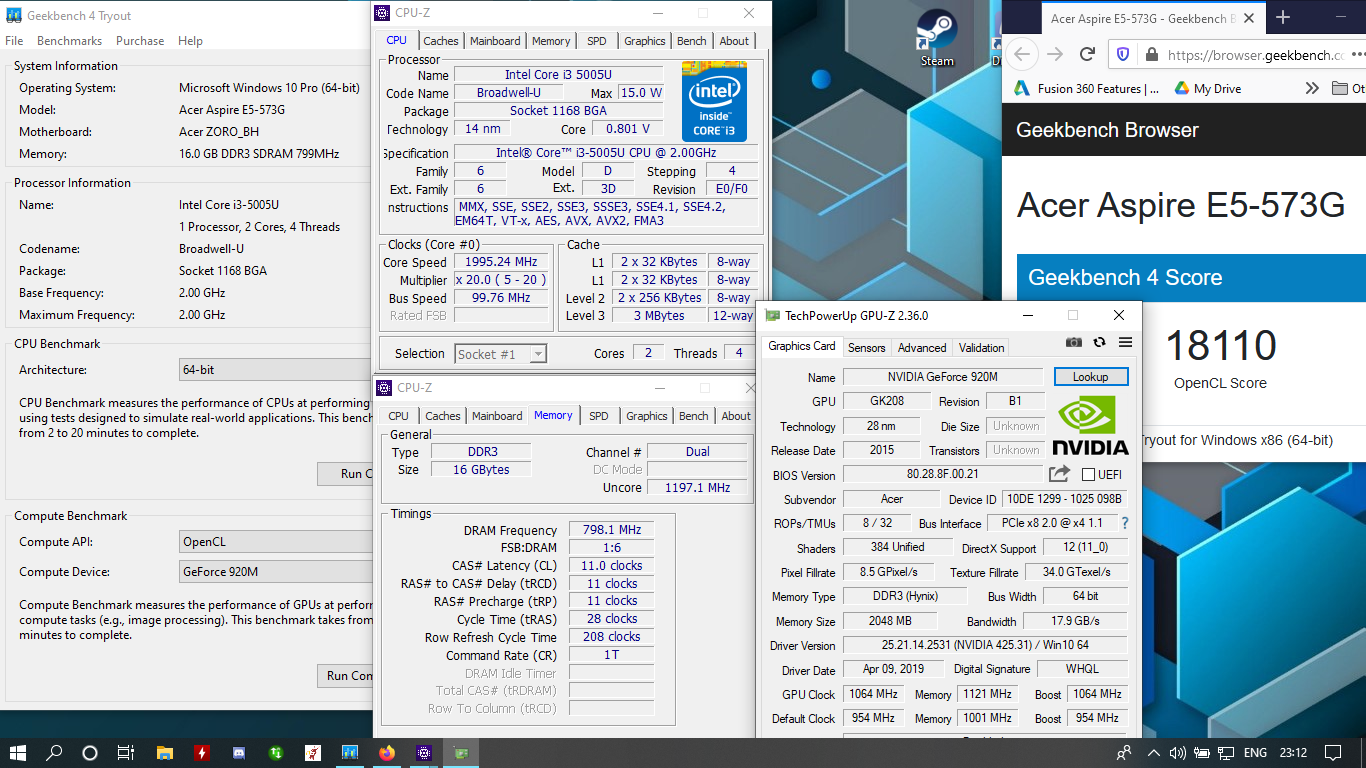Click the Geekbench Browser header link

click(1107, 130)
